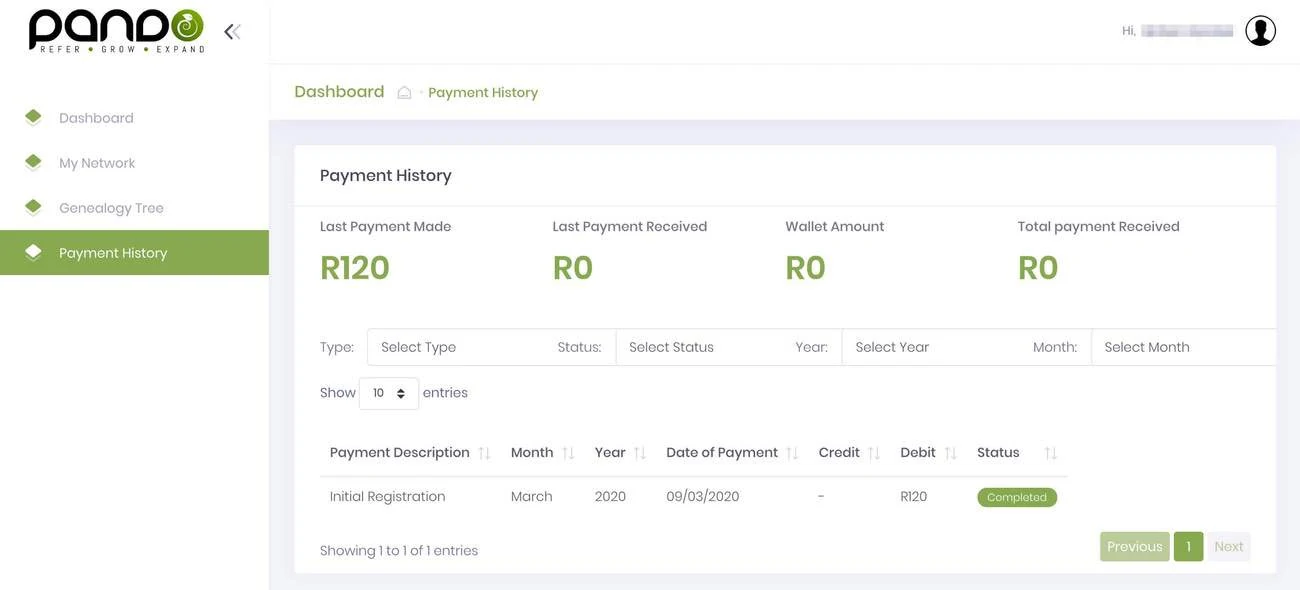Click the Wallet Amount label
This screenshot has width=1300, height=590.
(835, 226)
